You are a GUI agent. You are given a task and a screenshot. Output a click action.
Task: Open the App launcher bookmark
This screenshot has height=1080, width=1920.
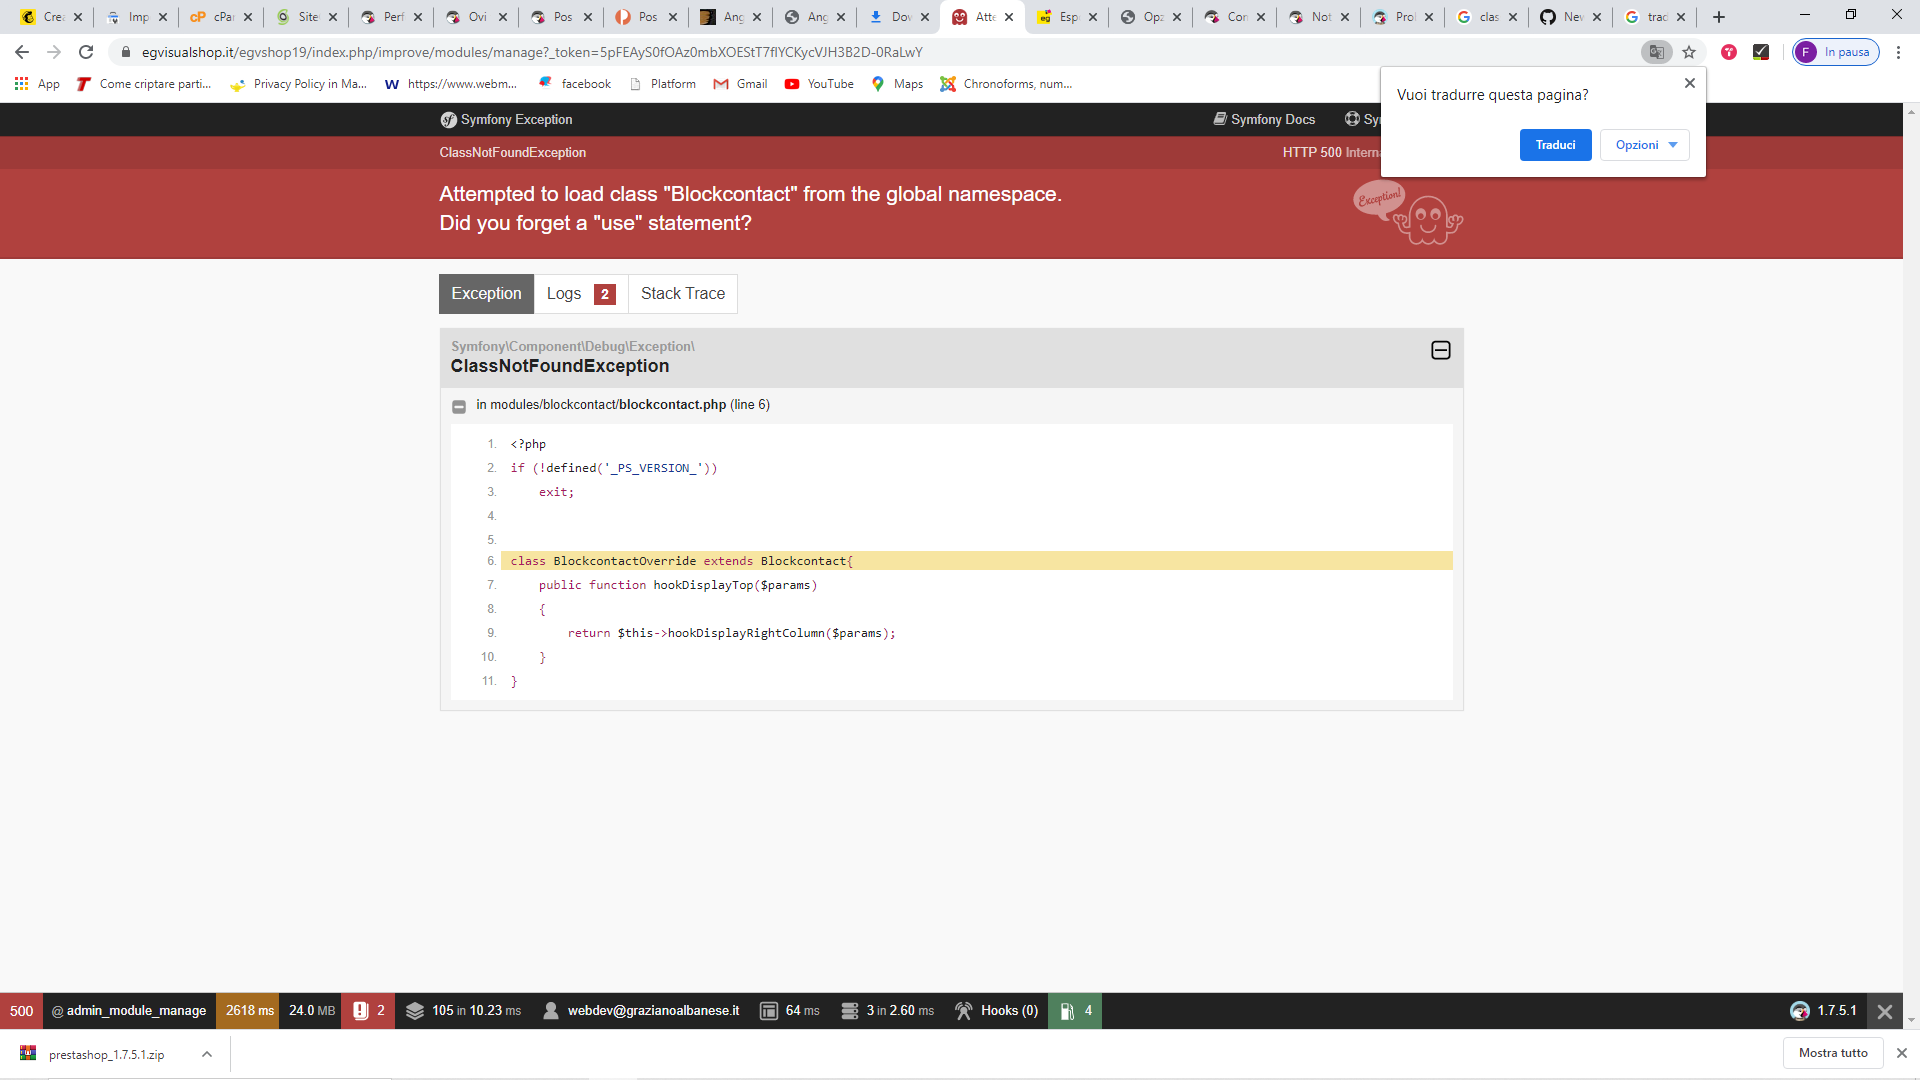[x=37, y=84]
